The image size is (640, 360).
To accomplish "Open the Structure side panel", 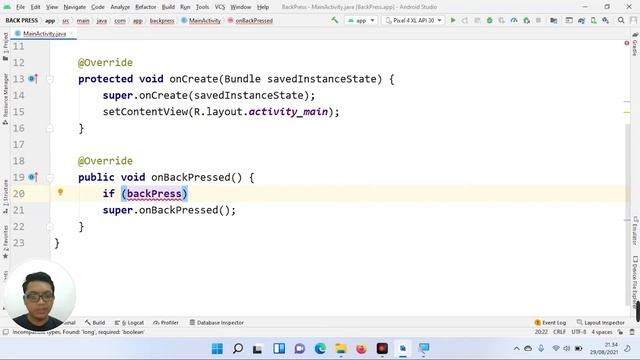I will click(x=5, y=196).
